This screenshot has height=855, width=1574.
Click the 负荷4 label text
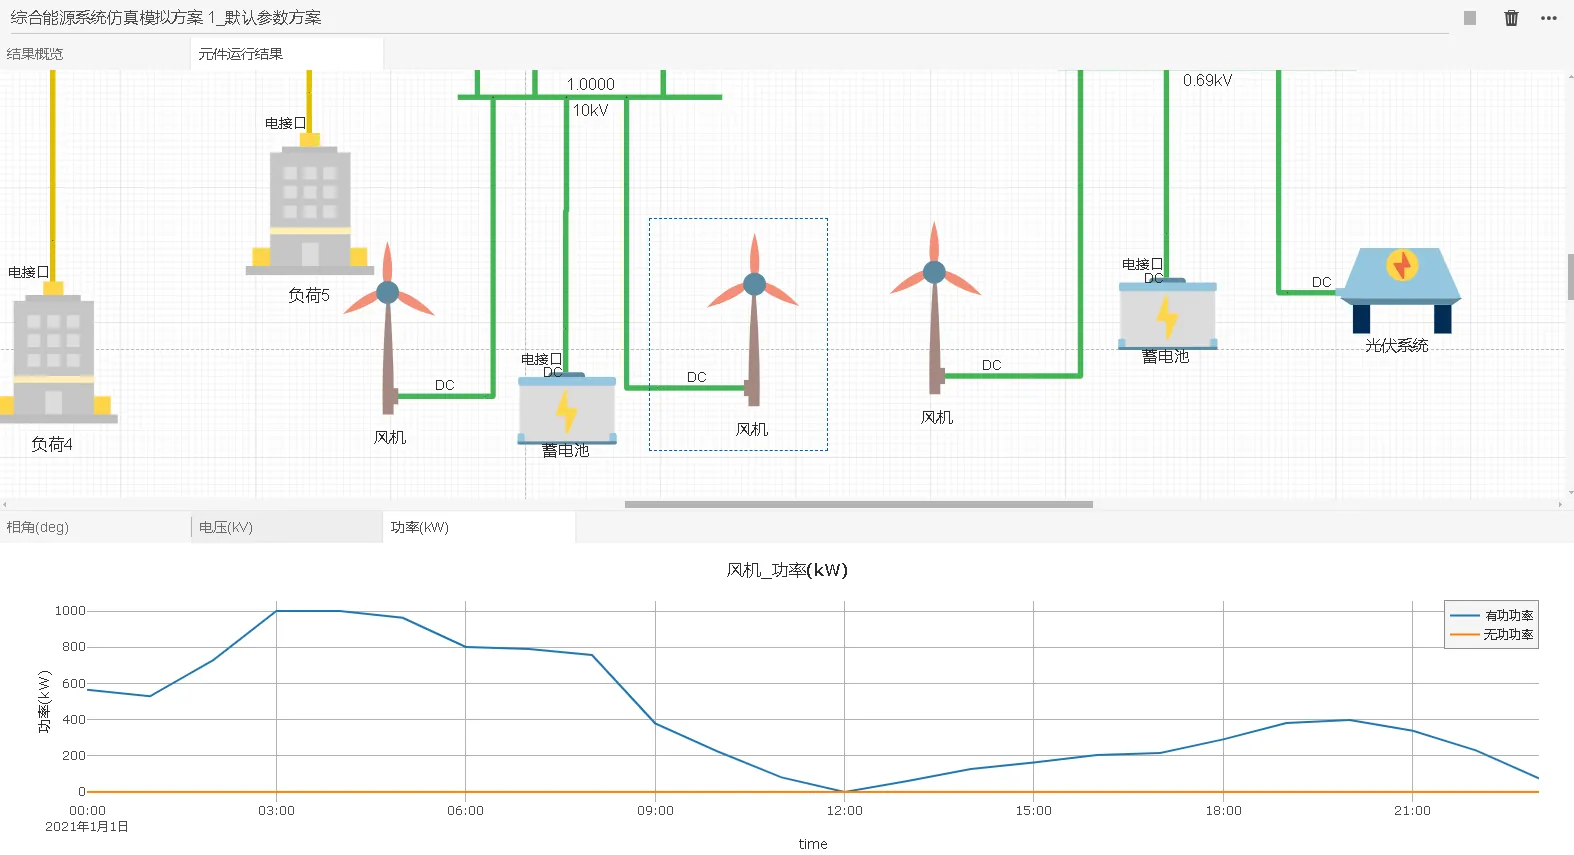[x=52, y=444]
